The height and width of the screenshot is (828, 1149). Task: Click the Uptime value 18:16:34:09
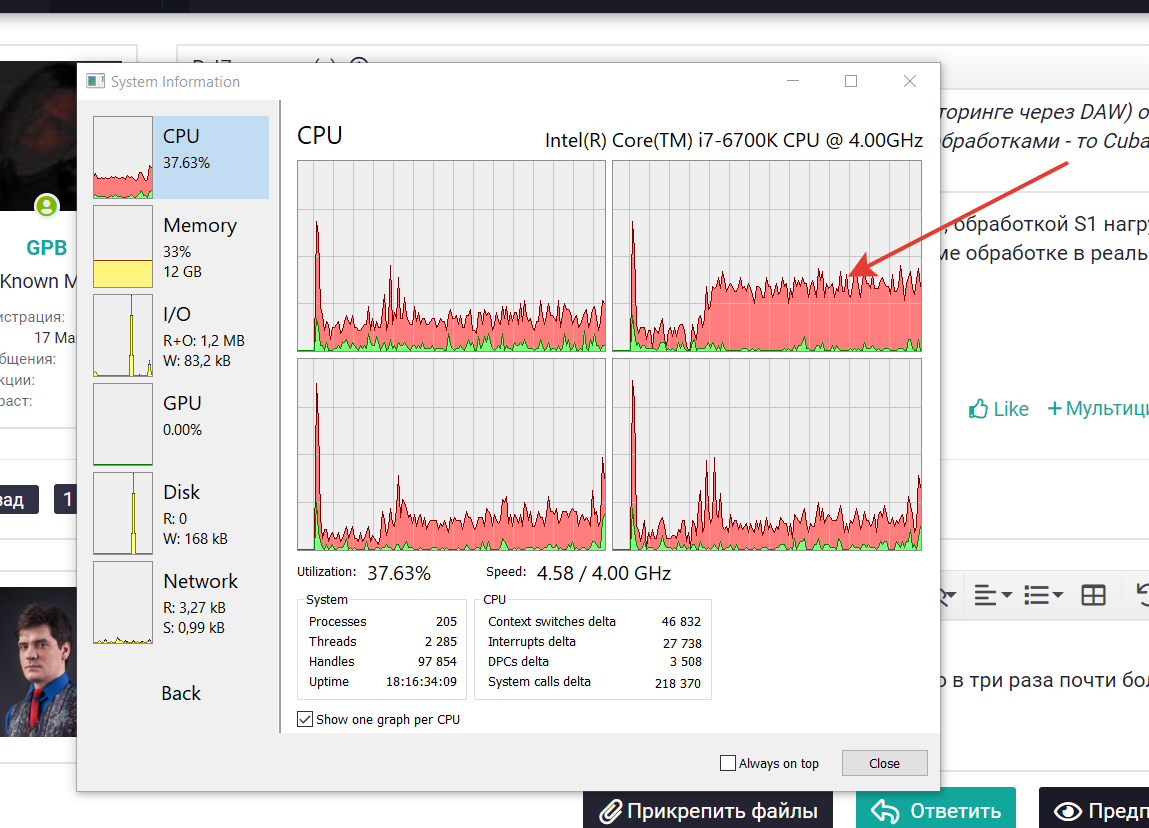point(421,681)
